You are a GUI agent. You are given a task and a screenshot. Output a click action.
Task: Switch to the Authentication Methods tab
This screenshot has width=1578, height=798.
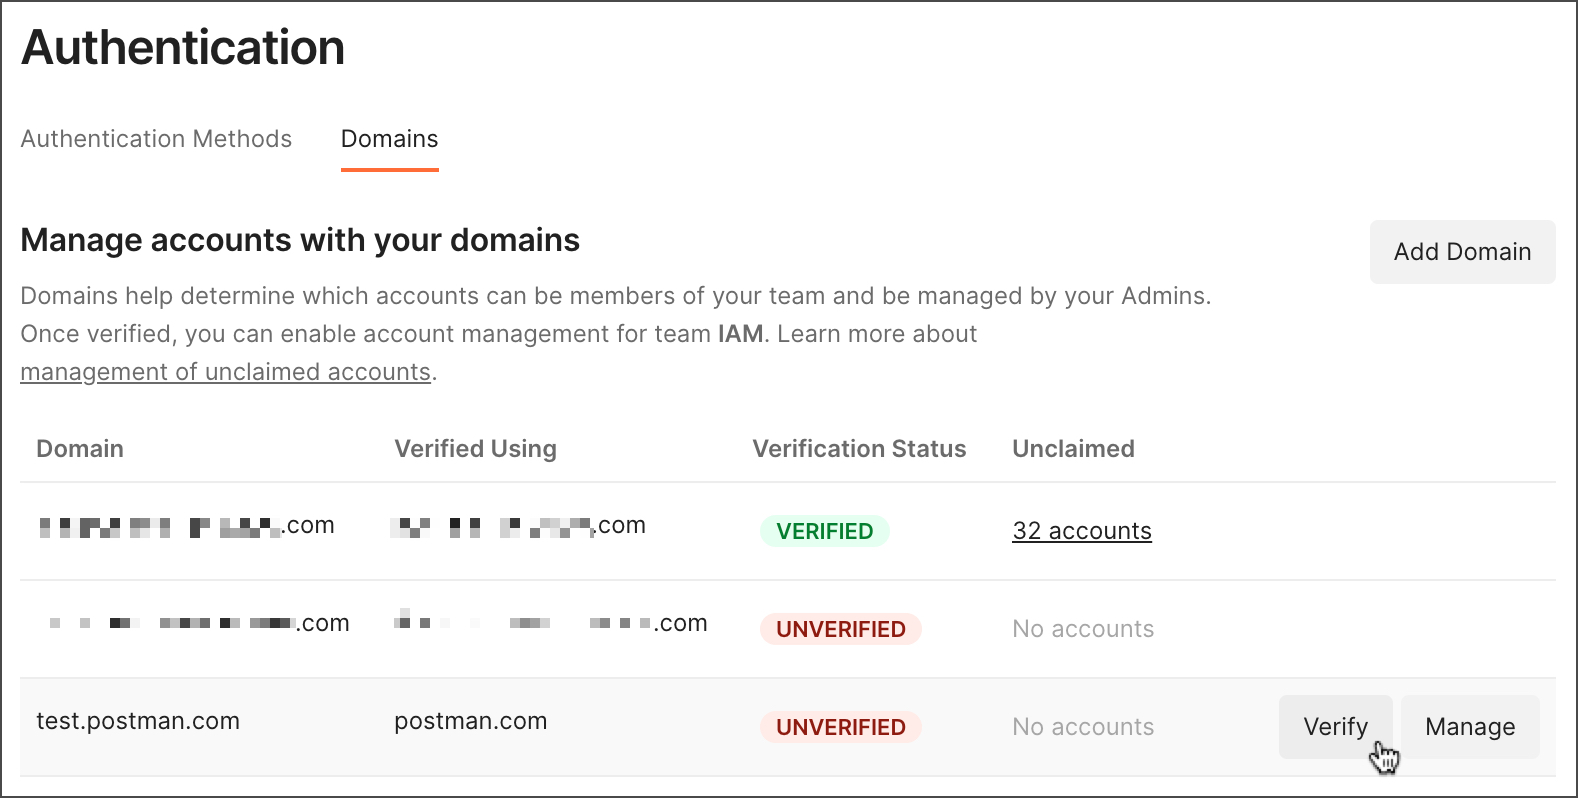pyautogui.click(x=156, y=139)
